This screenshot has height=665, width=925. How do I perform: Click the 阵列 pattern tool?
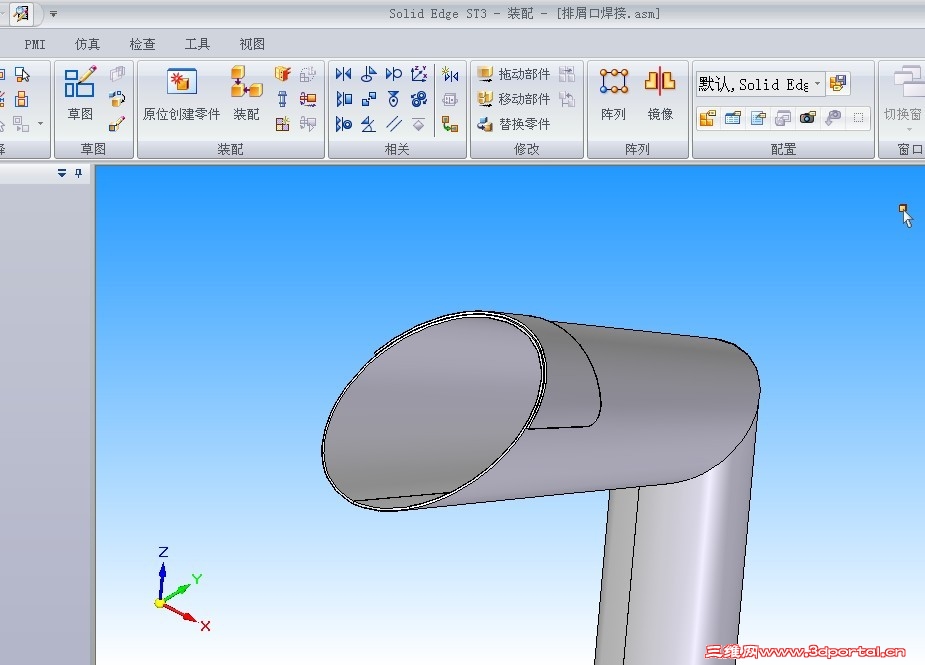pyautogui.click(x=614, y=93)
